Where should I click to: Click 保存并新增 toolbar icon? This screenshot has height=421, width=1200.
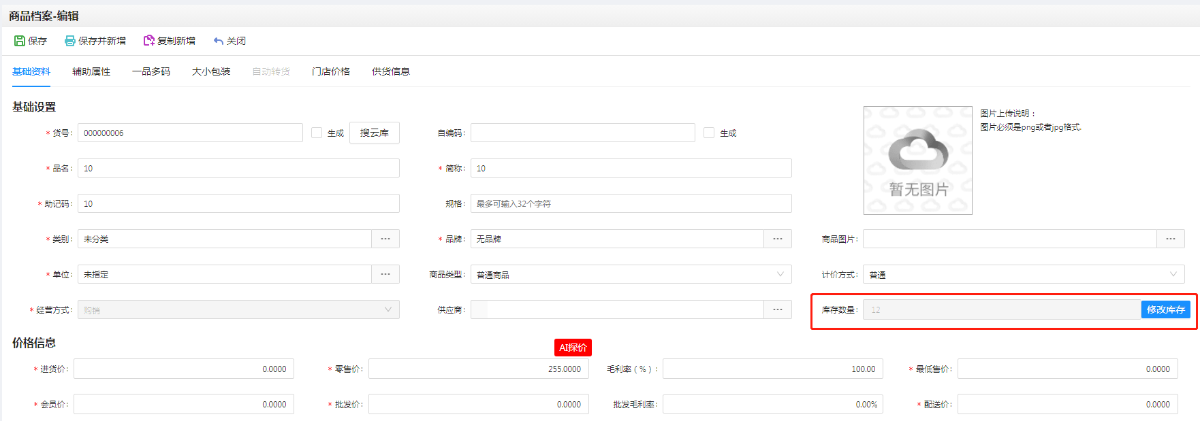[x=70, y=41]
